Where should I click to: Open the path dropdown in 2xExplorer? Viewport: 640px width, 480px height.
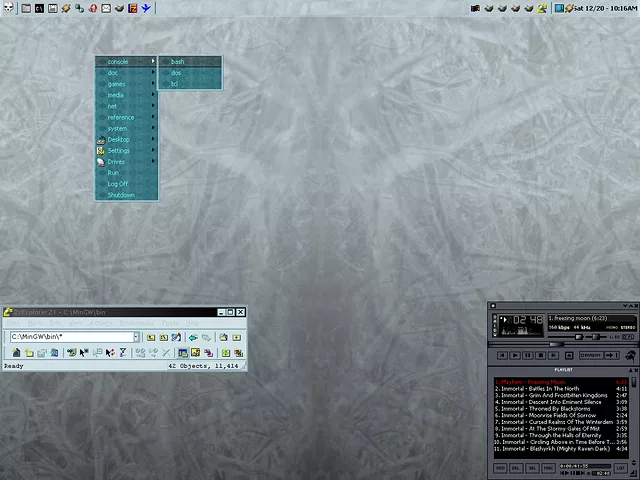pos(138,338)
